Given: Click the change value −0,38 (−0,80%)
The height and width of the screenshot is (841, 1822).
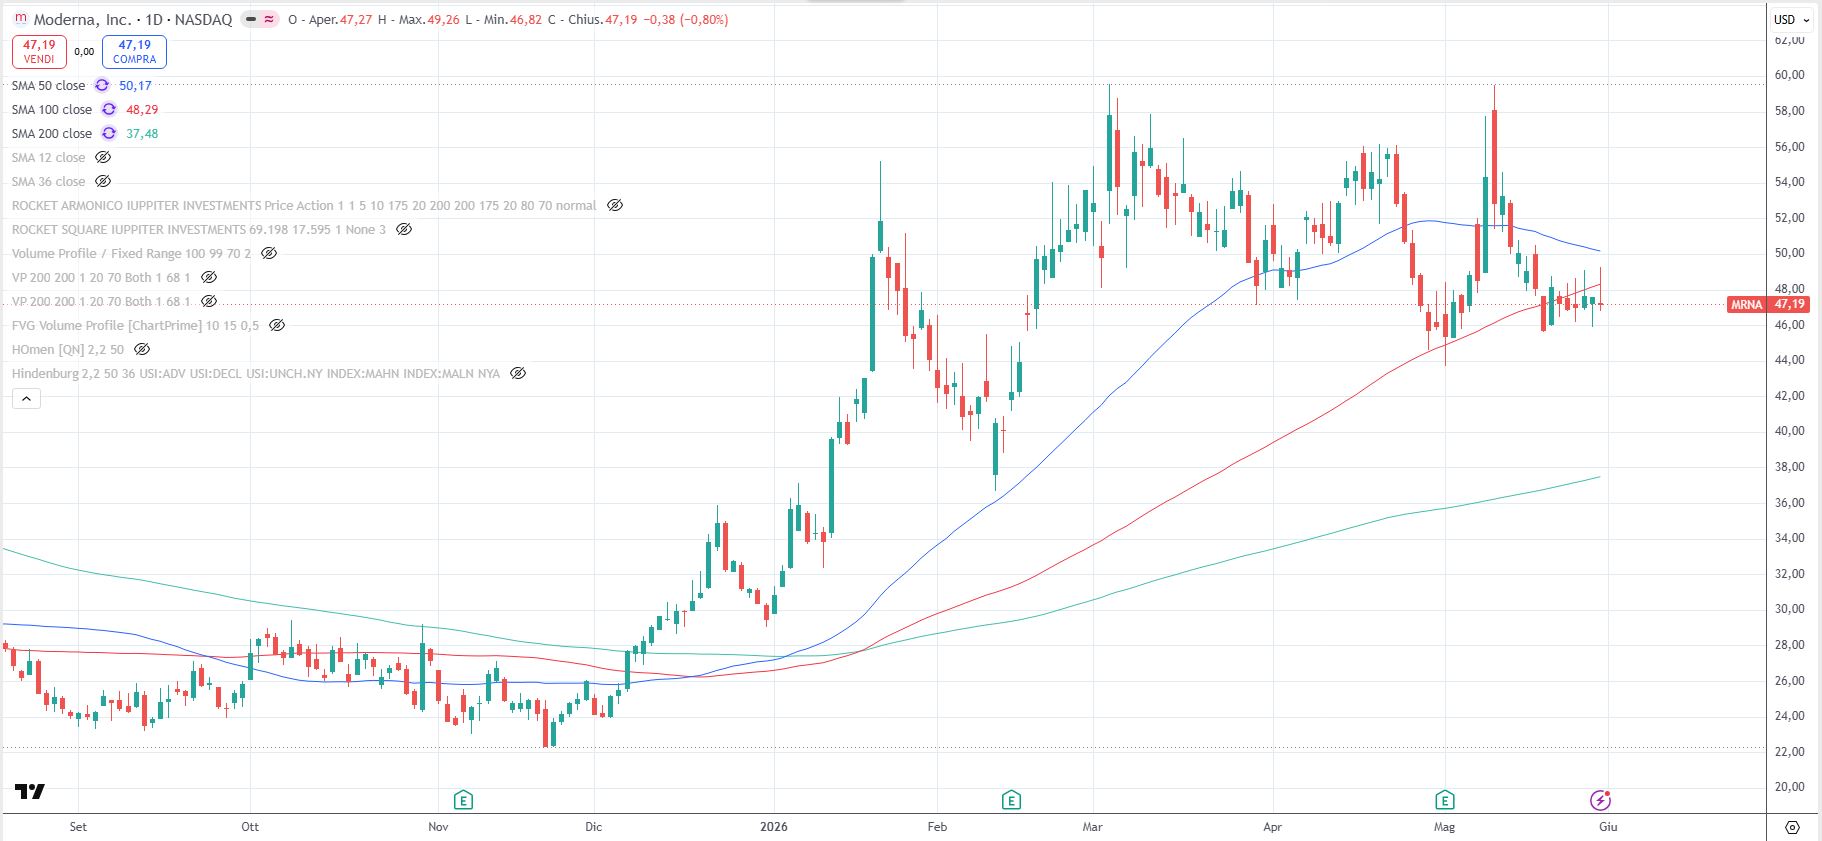Looking at the screenshot, I should coord(686,20).
